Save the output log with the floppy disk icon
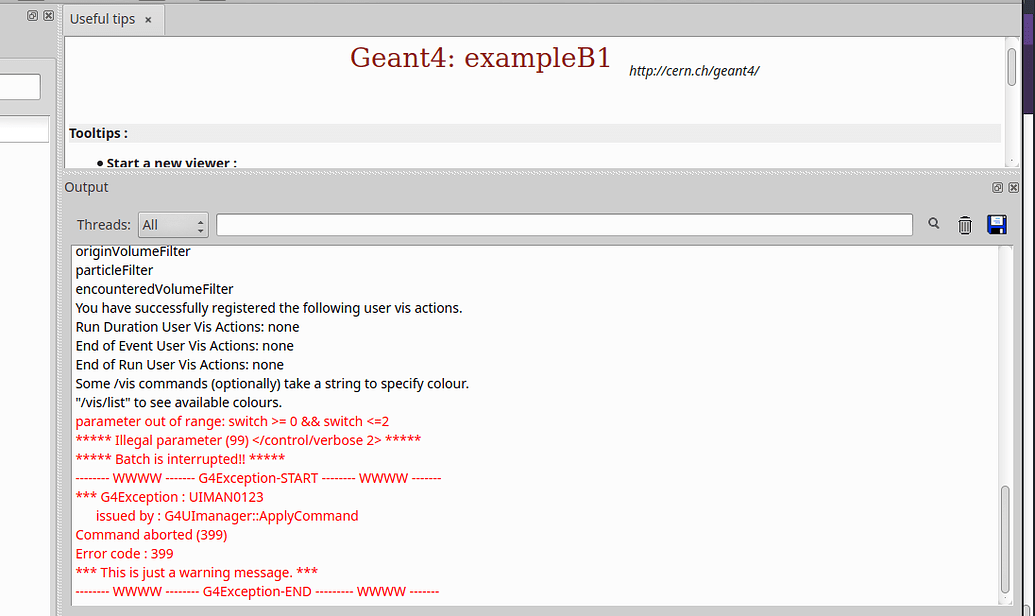The height and width of the screenshot is (616, 1035). pos(997,225)
